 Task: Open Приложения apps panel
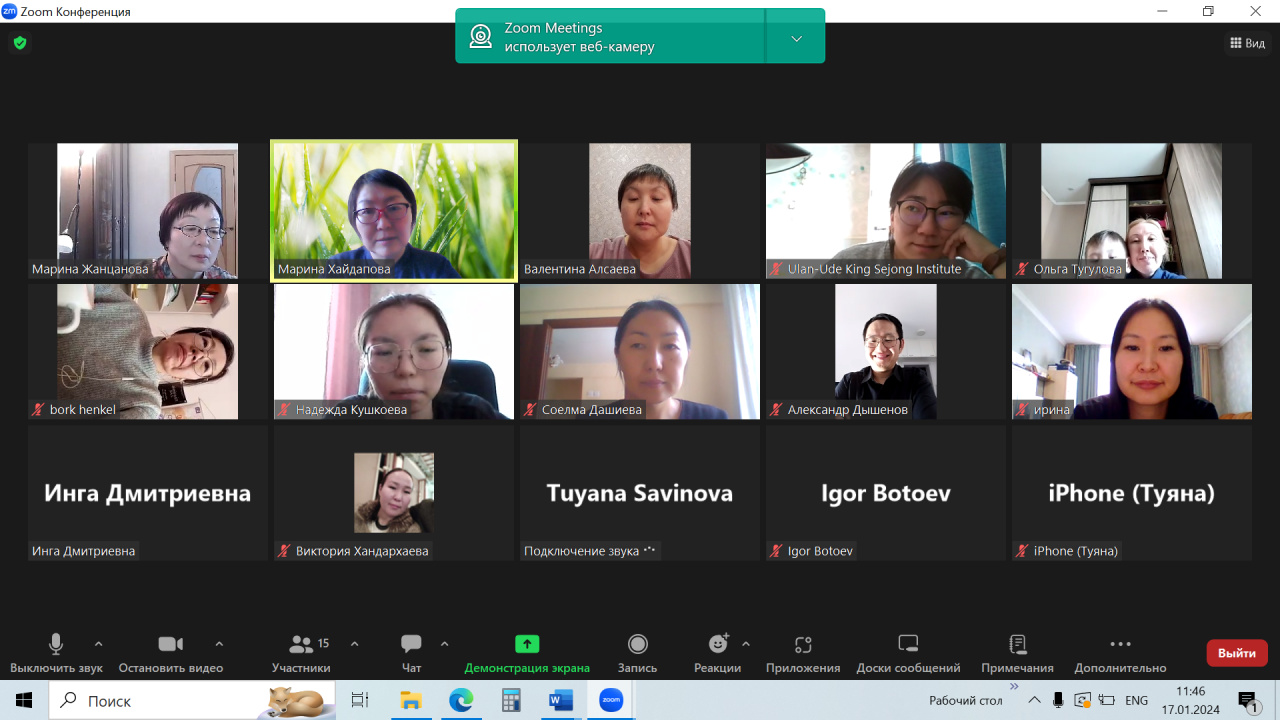coord(803,645)
